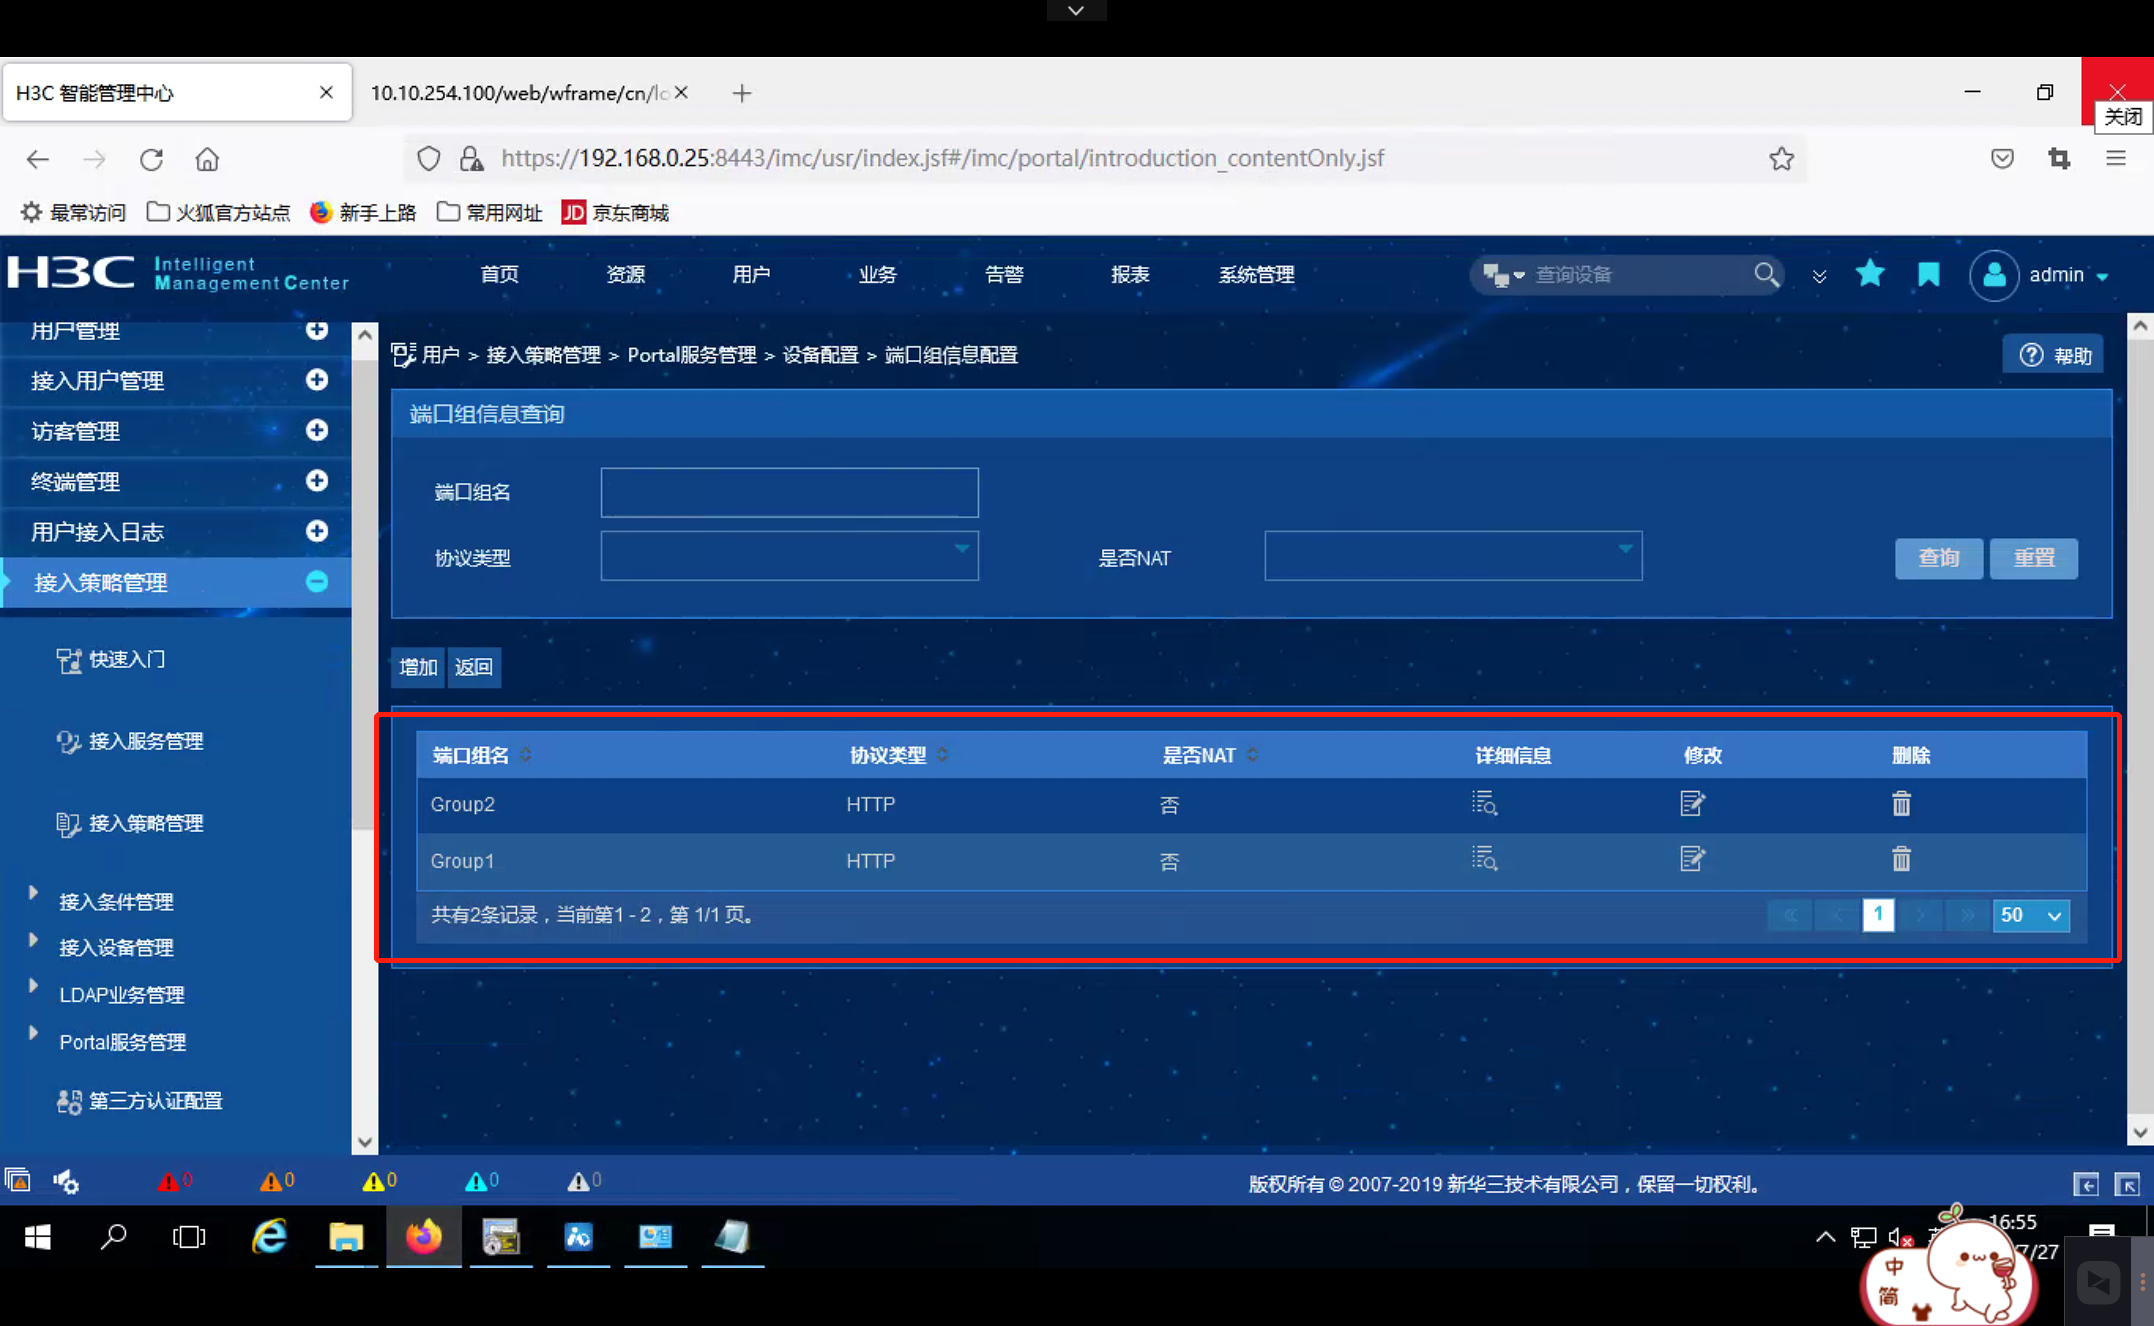This screenshot has height=1326, width=2154.
Task: Click the favorites star in H3C header
Action: pos(1869,274)
